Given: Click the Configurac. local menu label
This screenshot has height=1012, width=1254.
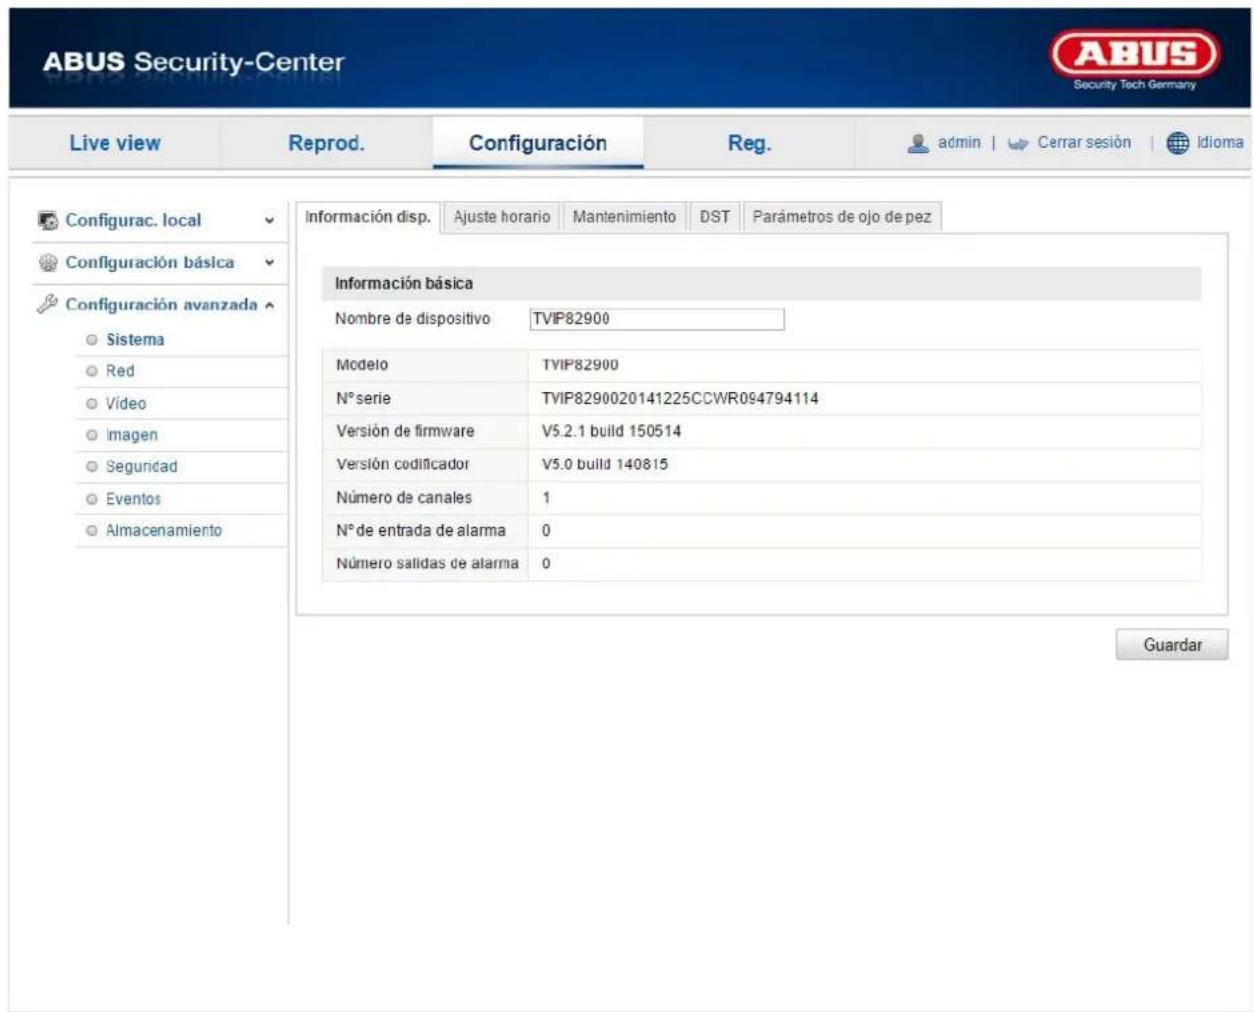Looking at the screenshot, I should [x=133, y=220].
